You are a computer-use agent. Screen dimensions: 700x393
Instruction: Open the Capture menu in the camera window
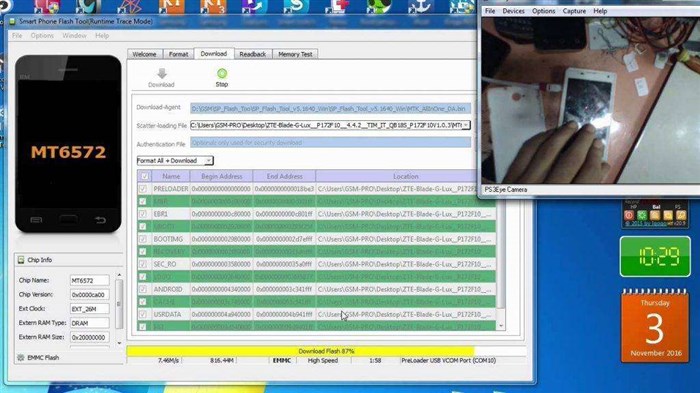(574, 11)
